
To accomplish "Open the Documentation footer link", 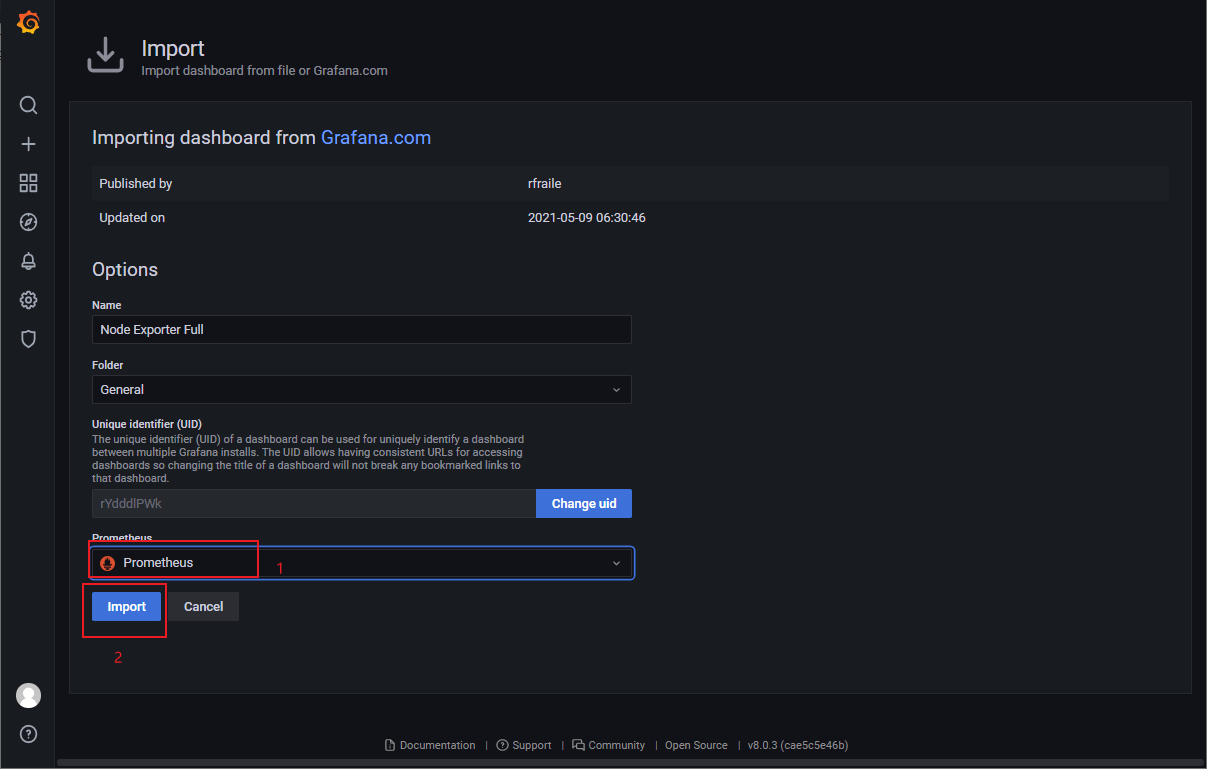I will tap(430, 745).
